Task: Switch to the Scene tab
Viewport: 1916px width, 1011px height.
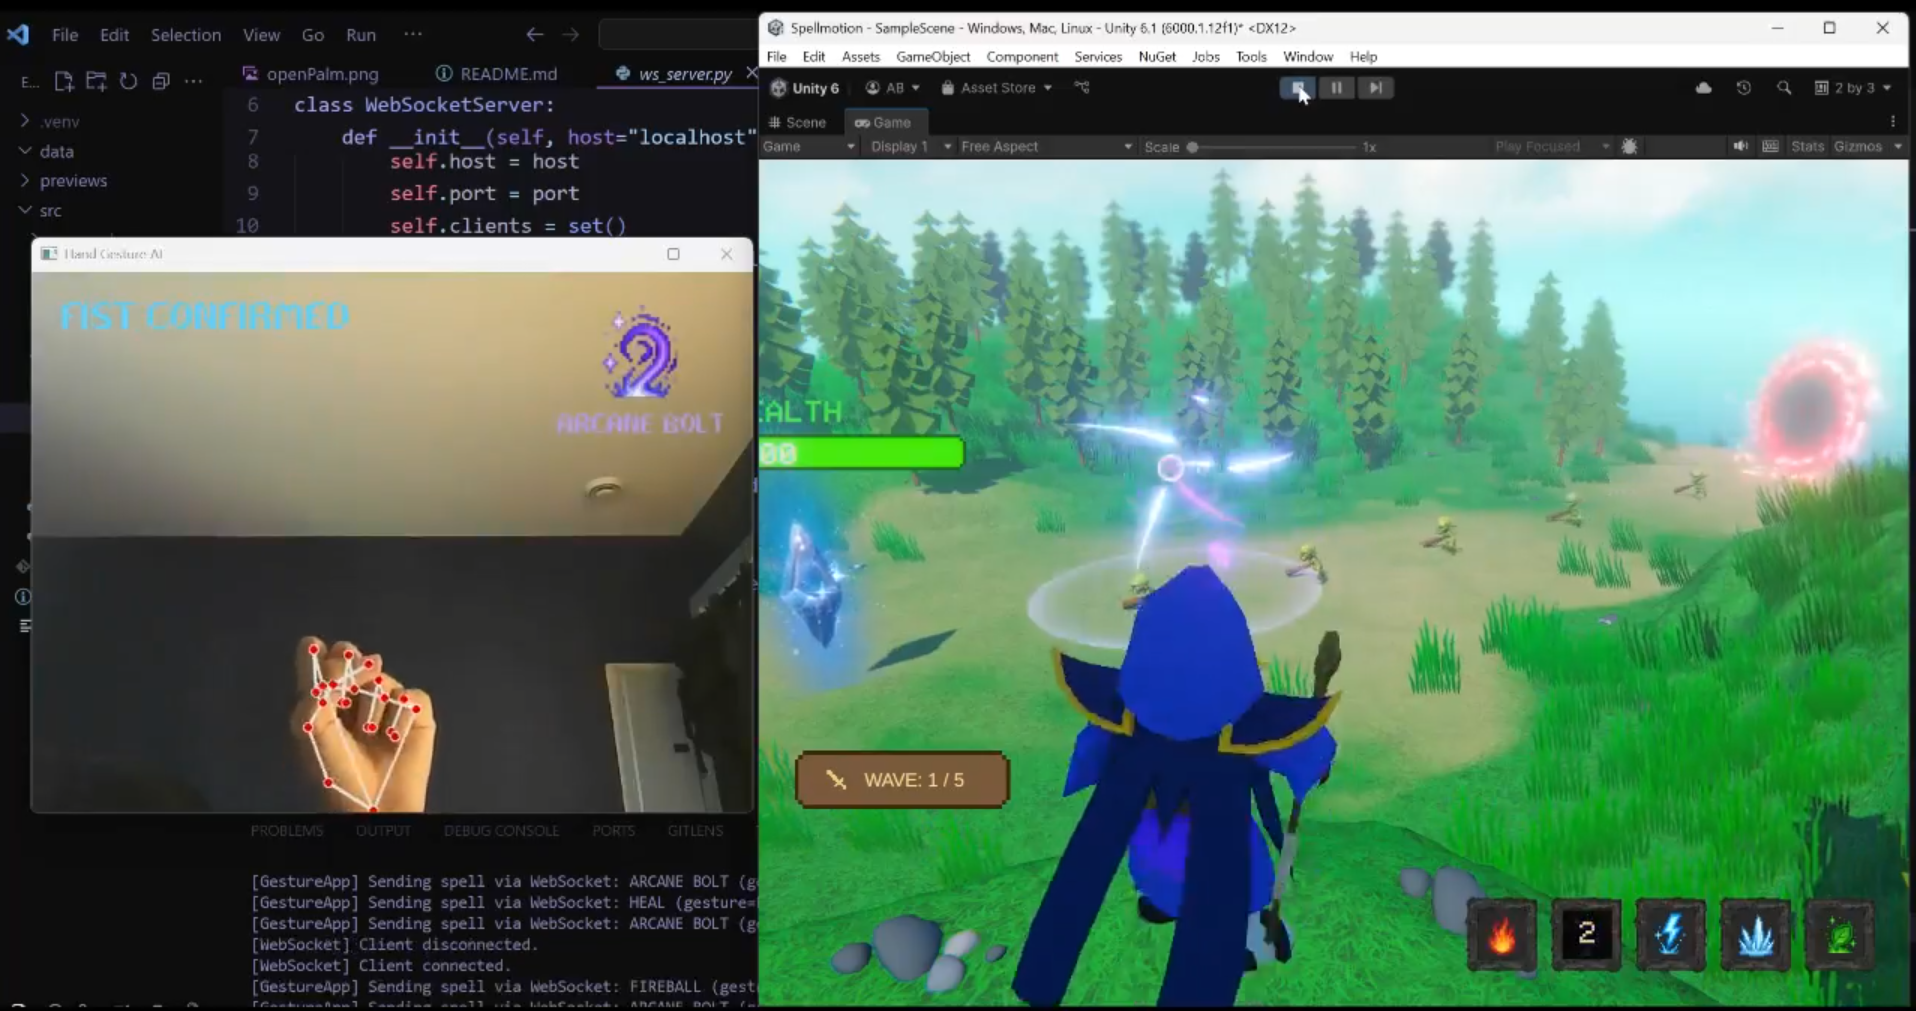Action: point(798,122)
